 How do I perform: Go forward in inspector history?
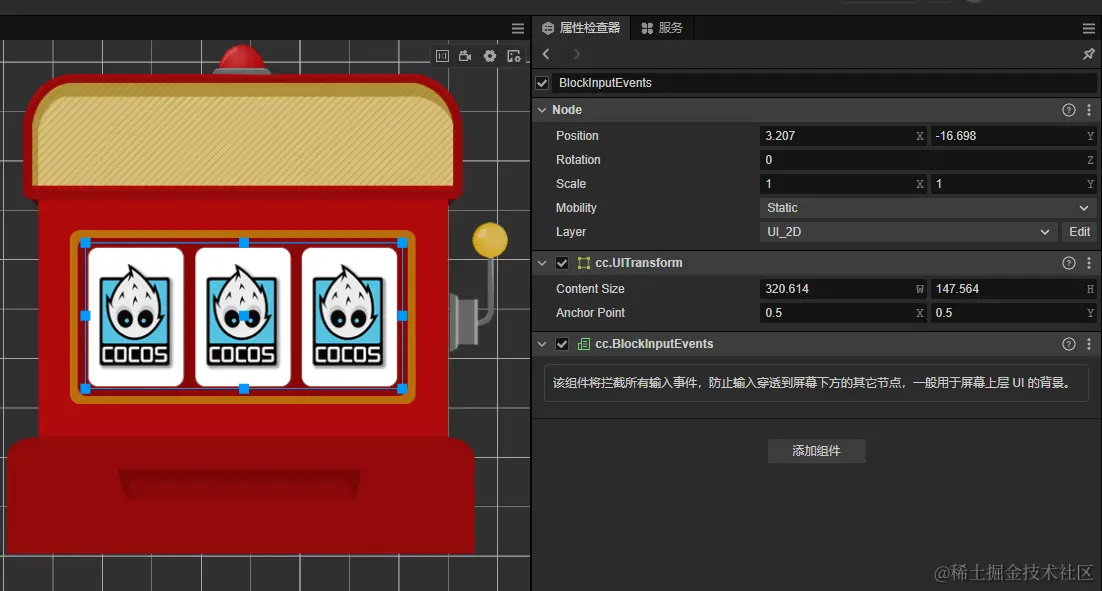(x=576, y=54)
